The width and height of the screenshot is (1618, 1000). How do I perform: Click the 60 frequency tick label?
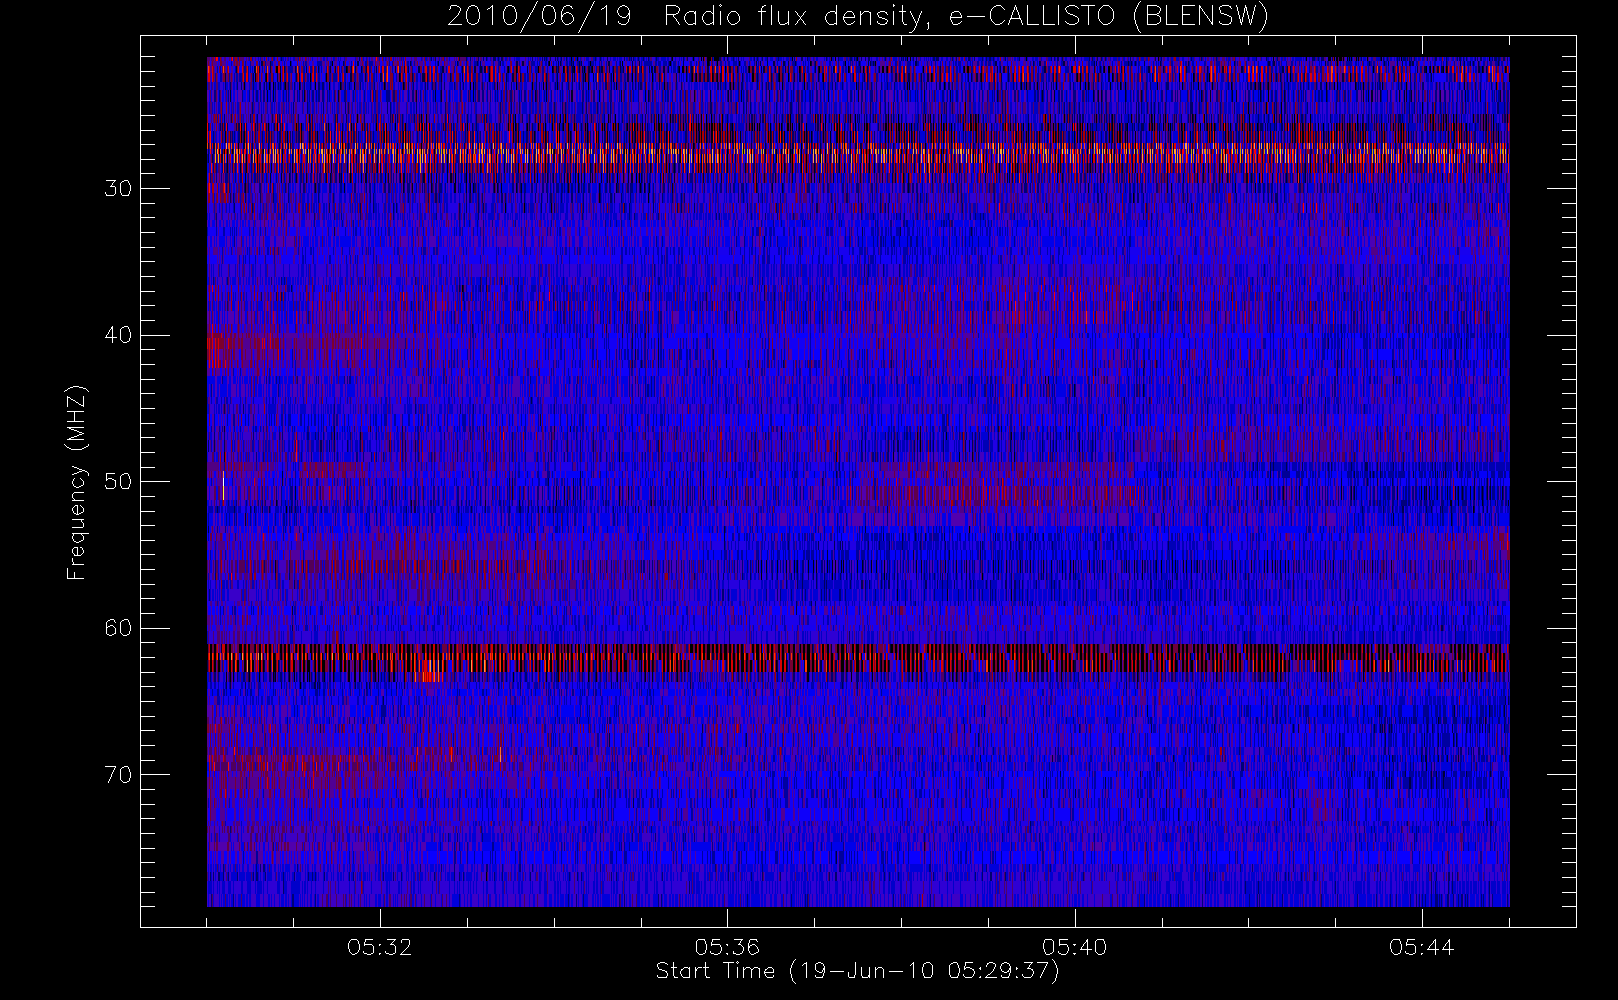(x=118, y=628)
